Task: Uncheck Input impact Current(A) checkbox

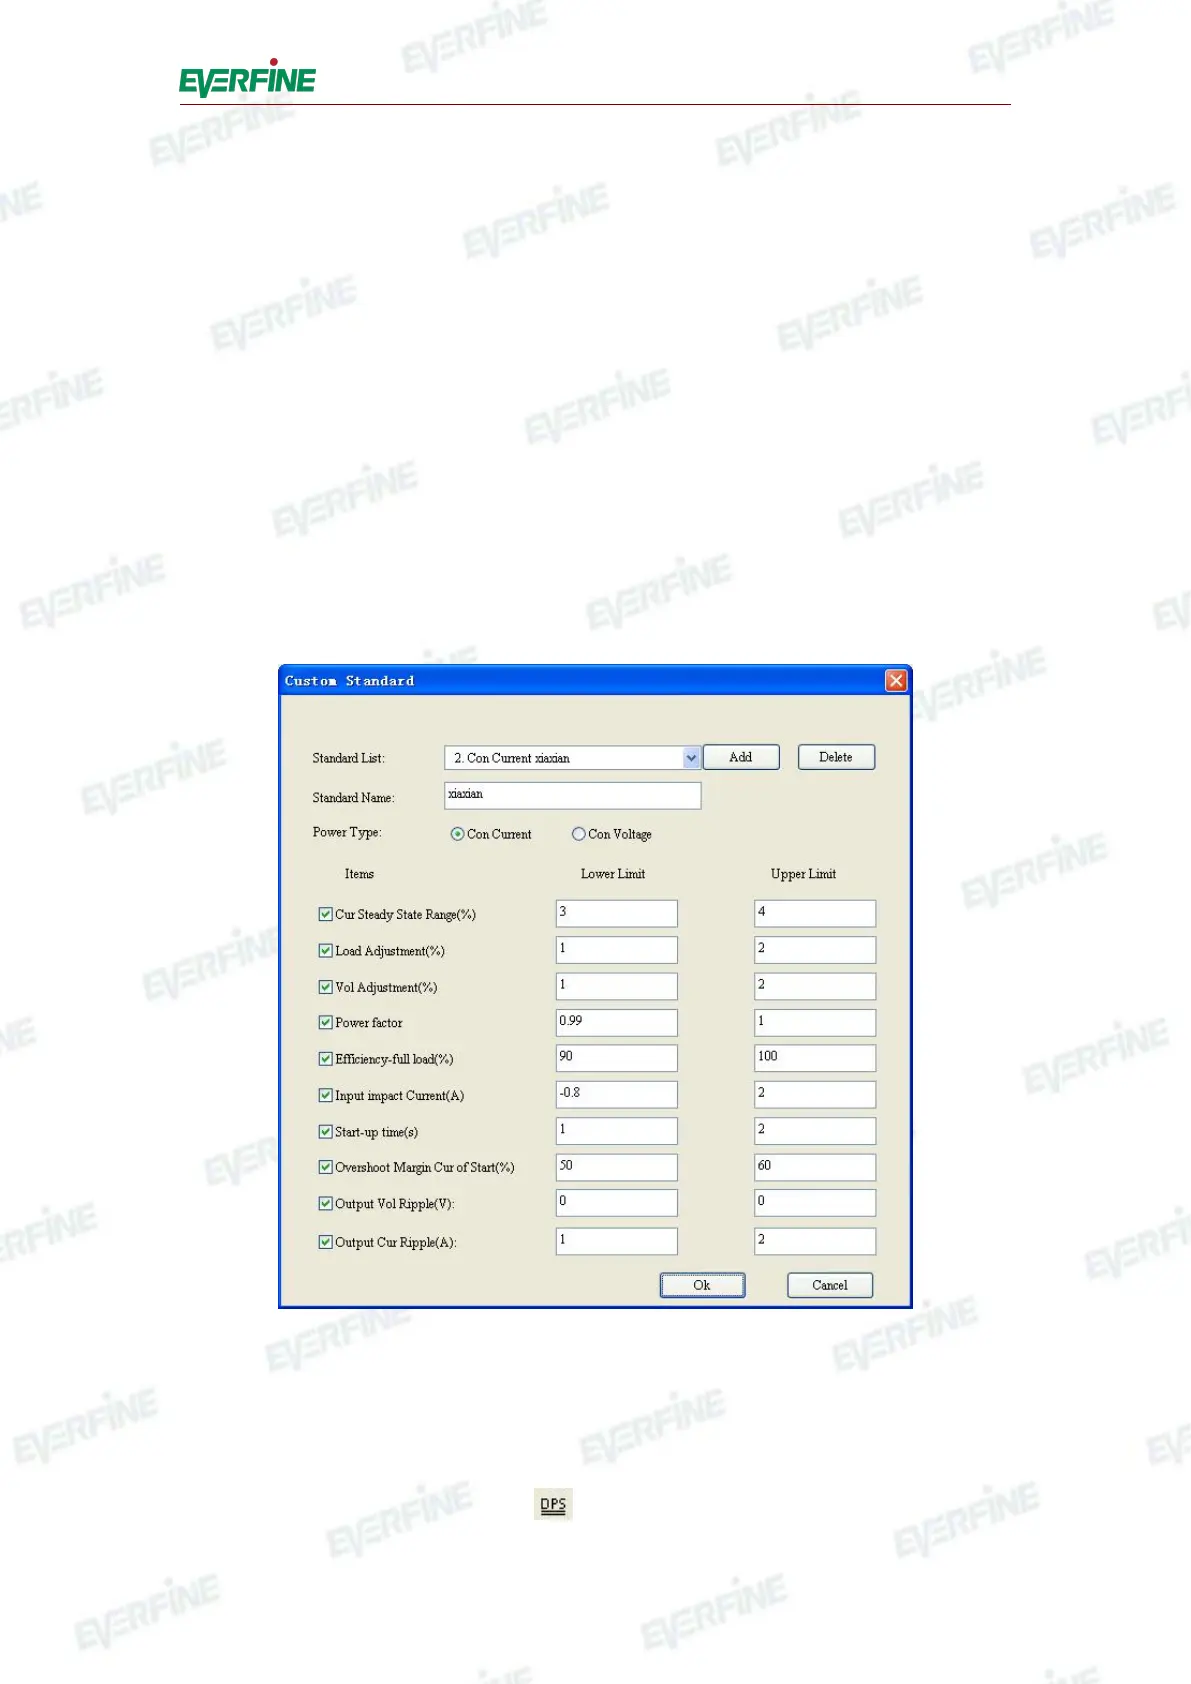Action: pyautogui.click(x=325, y=1095)
